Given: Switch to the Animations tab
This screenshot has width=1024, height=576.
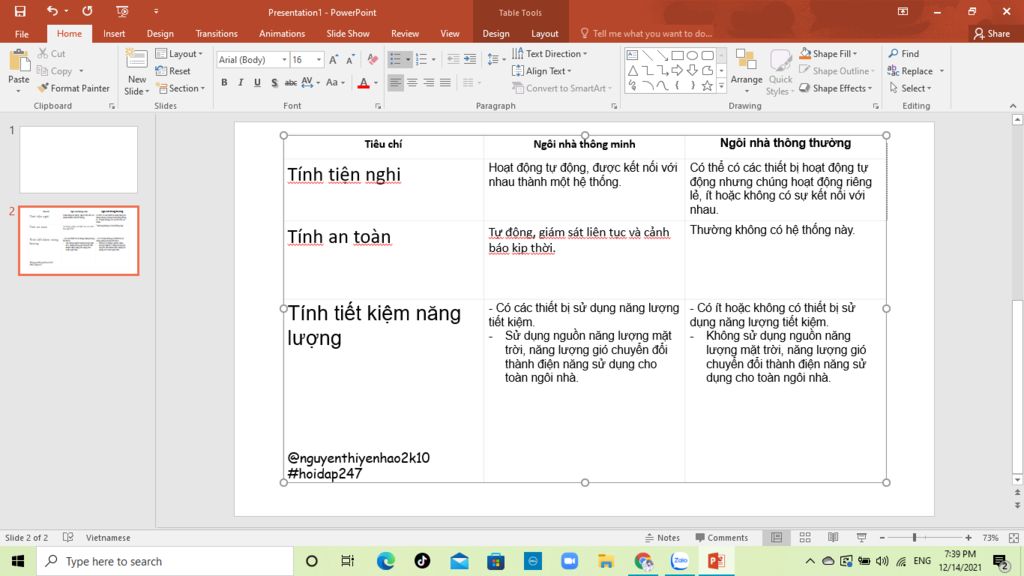Looking at the screenshot, I should click(x=282, y=33).
